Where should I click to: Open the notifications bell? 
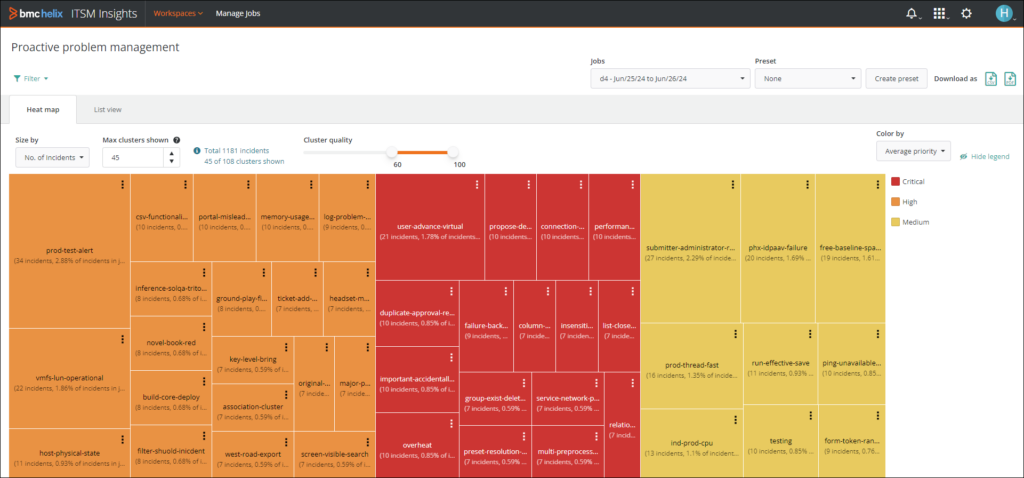pyautogui.click(x=911, y=13)
